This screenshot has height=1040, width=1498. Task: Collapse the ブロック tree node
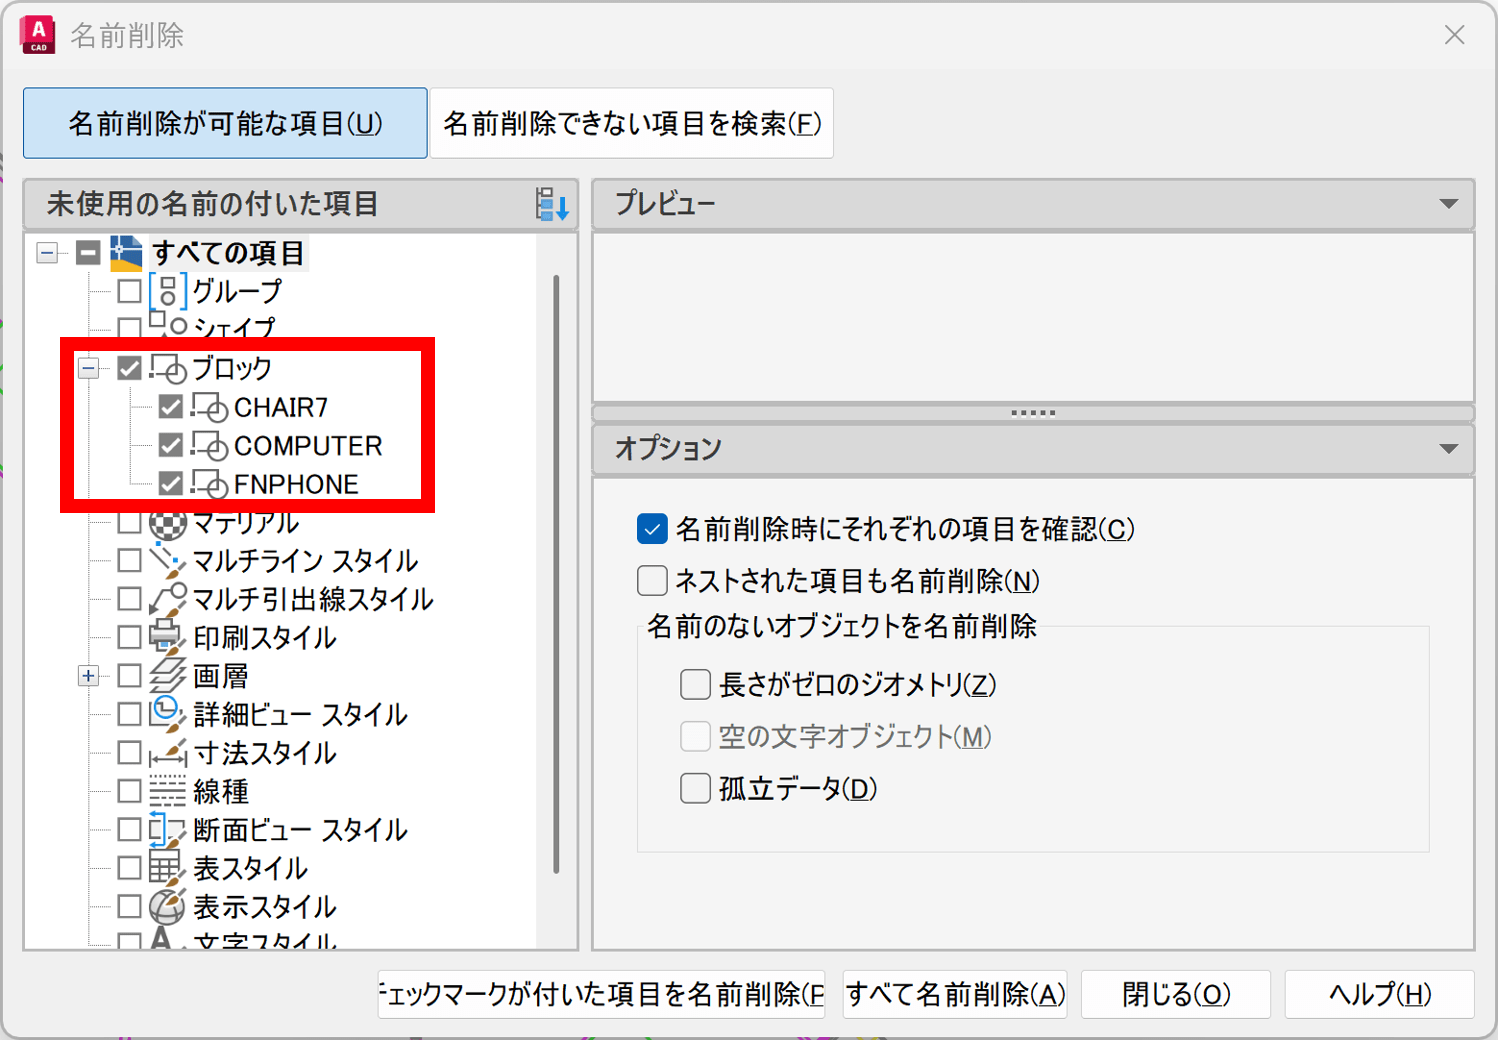[x=89, y=369]
